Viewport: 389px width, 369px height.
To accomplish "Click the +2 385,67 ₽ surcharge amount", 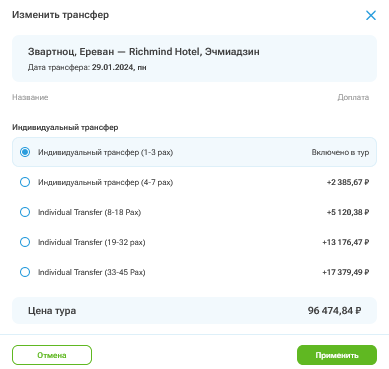I will [x=348, y=182].
